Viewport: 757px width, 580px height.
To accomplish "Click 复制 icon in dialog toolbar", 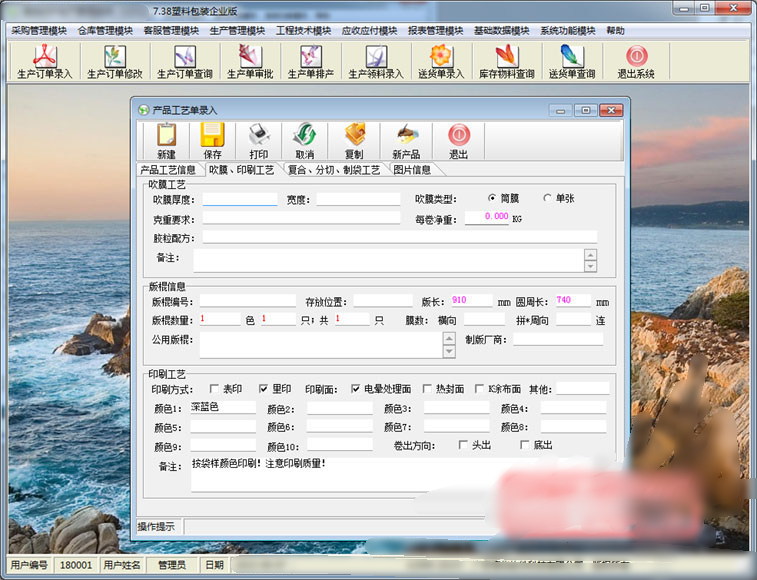I will click(354, 141).
